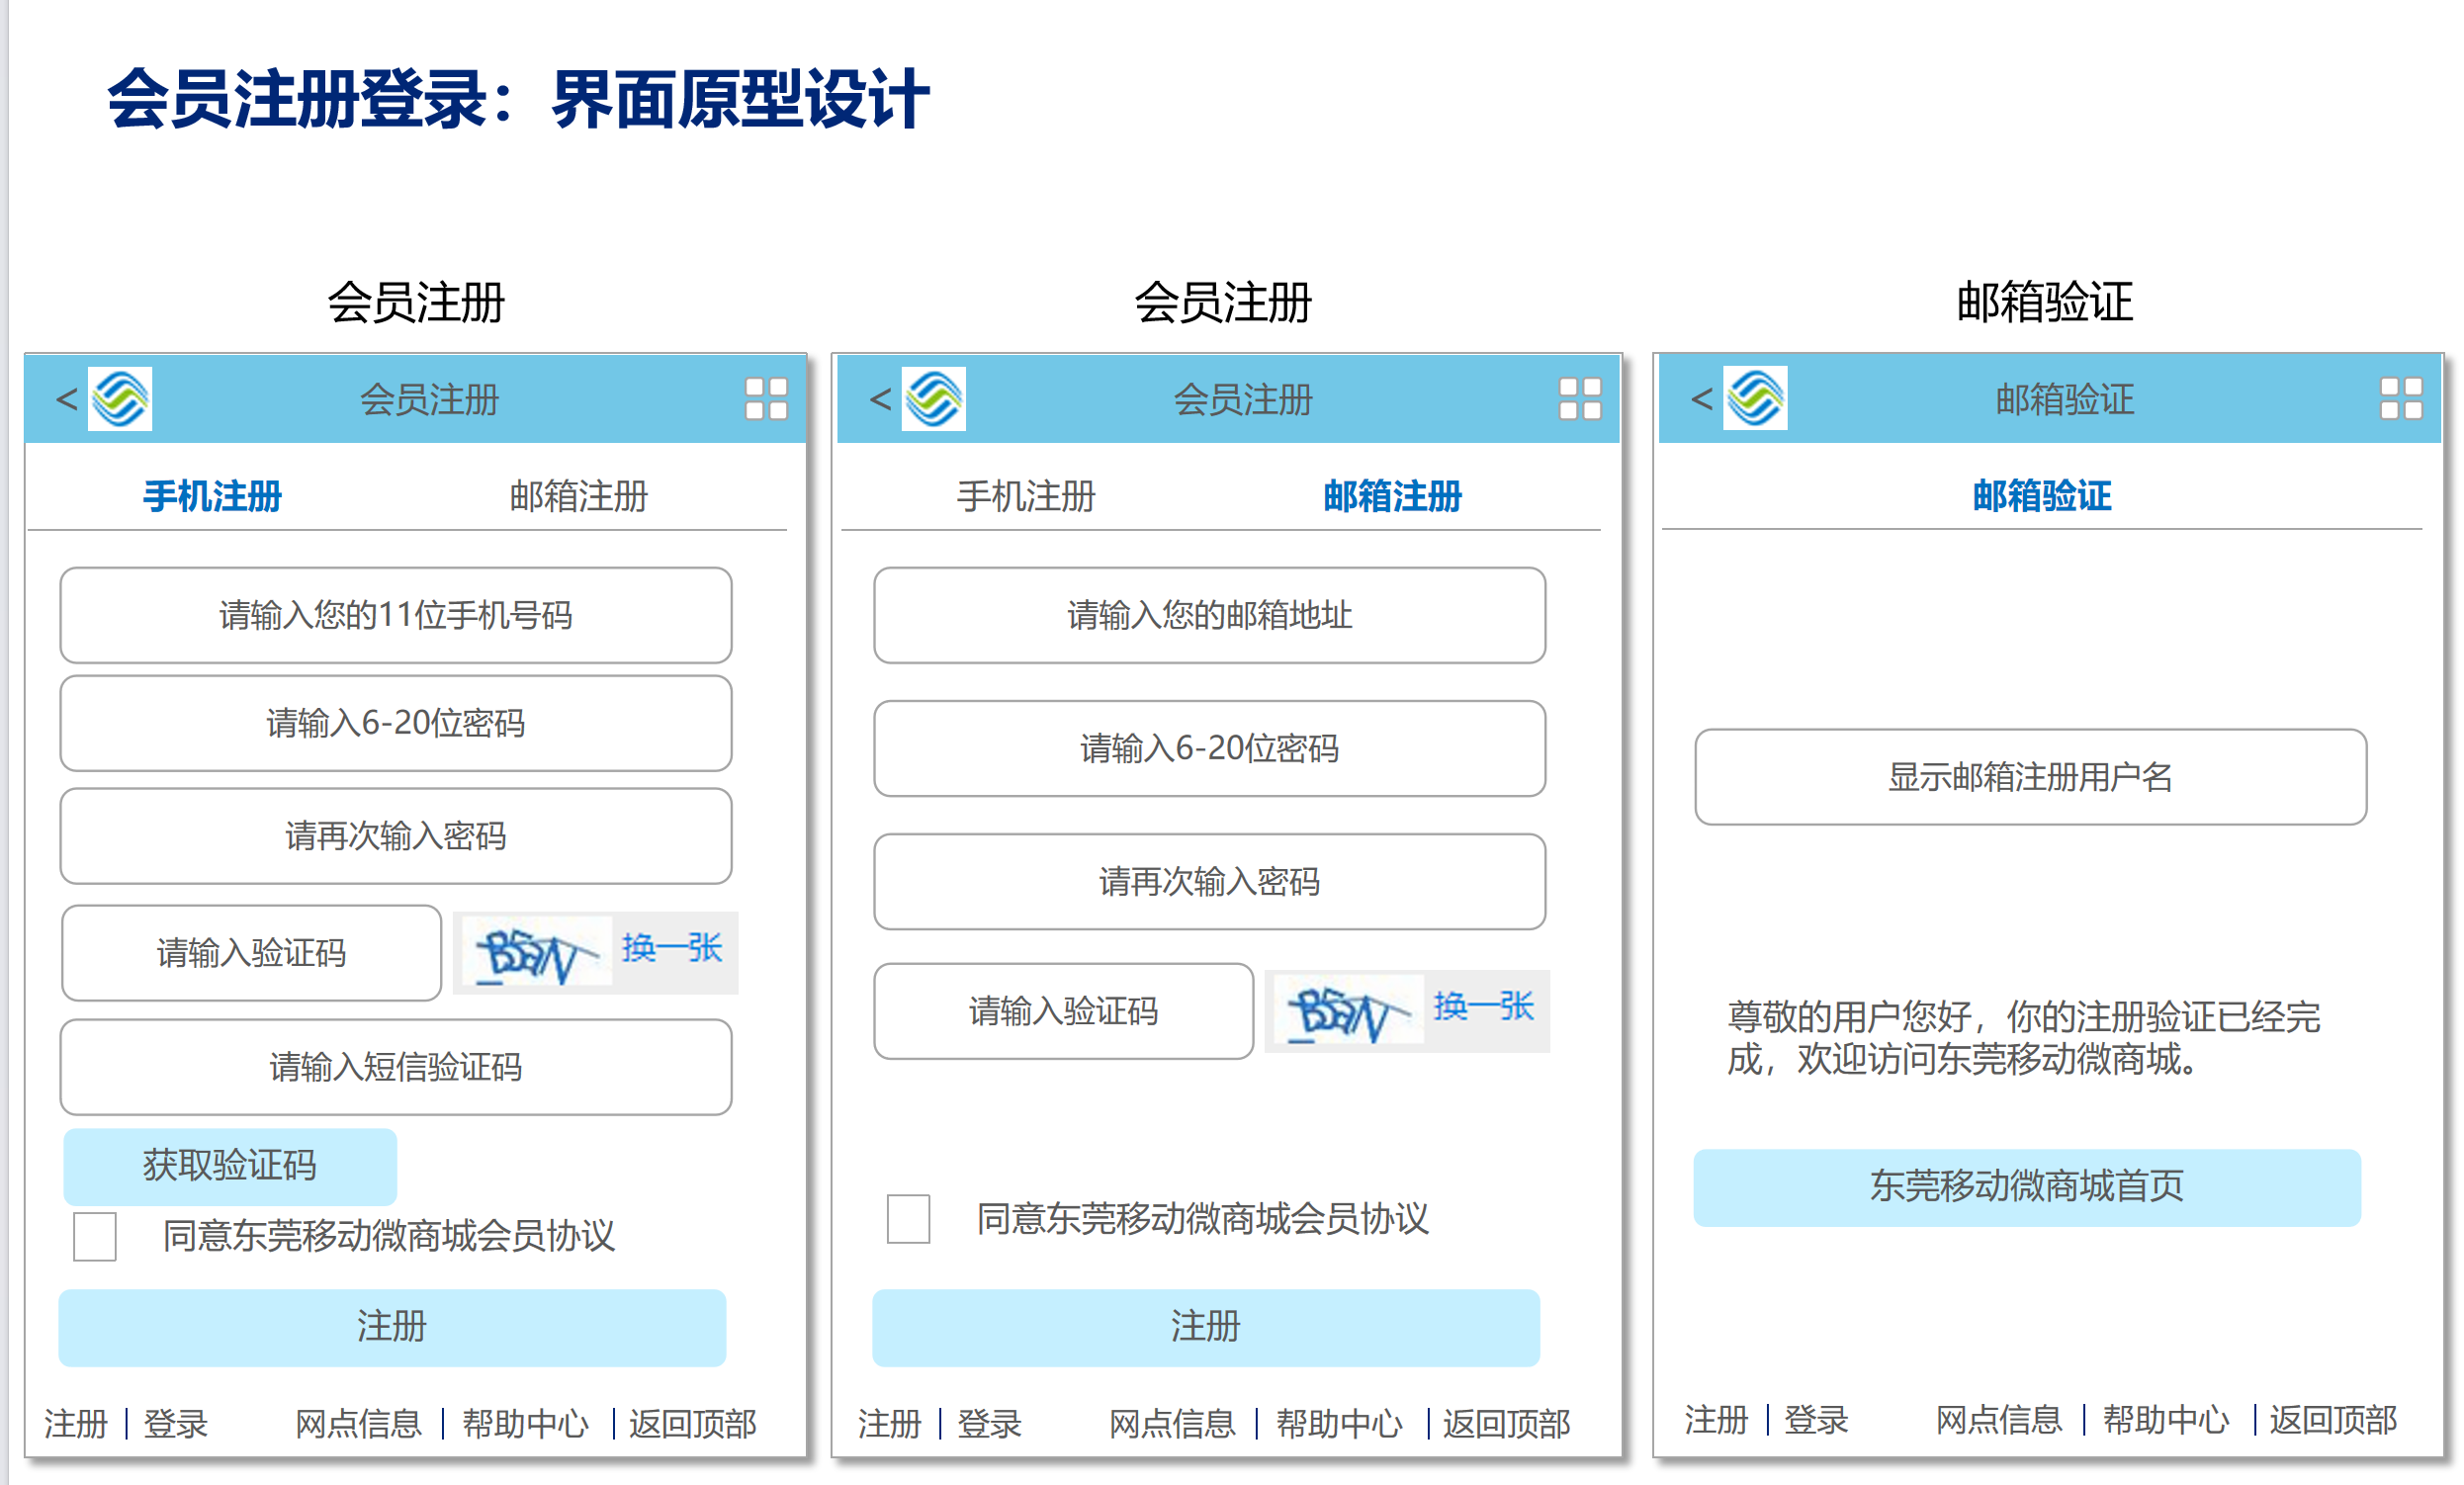Click 注册 button in phone registration screen

tap(392, 1327)
